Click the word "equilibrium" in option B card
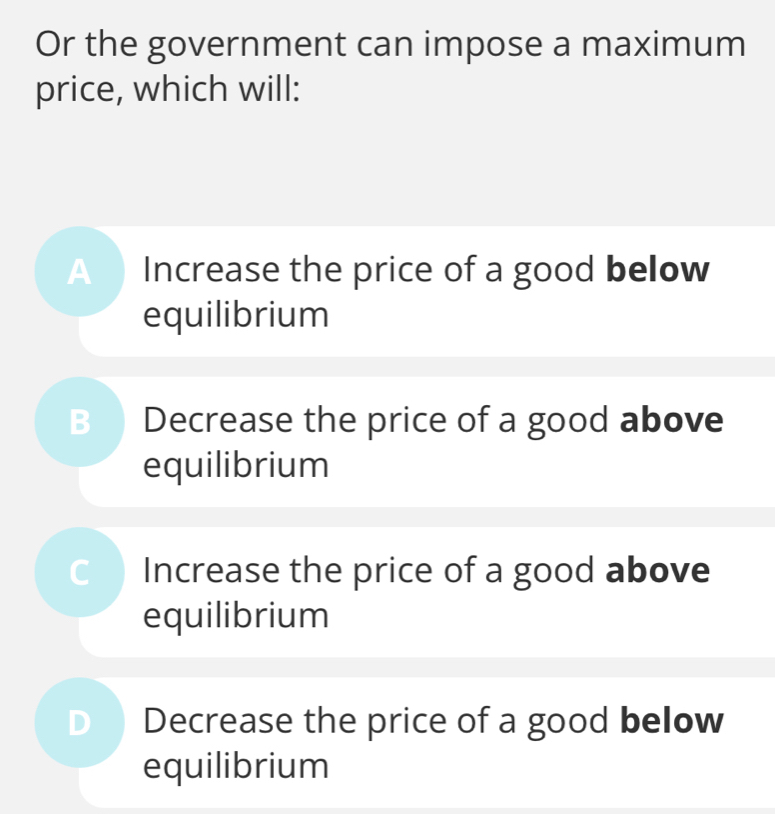This screenshot has width=775, height=814. [x=235, y=466]
